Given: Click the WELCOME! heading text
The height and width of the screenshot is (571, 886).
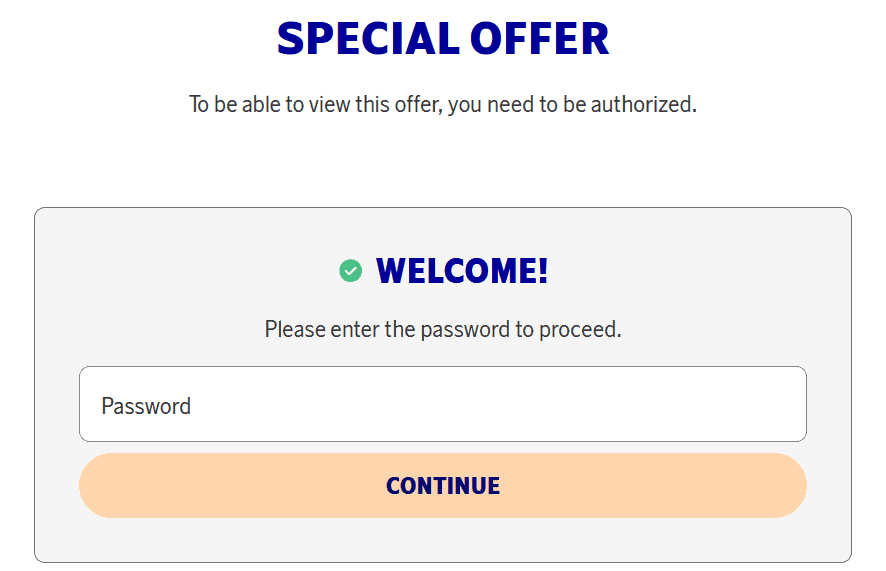Looking at the screenshot, I should click(461, 271).
